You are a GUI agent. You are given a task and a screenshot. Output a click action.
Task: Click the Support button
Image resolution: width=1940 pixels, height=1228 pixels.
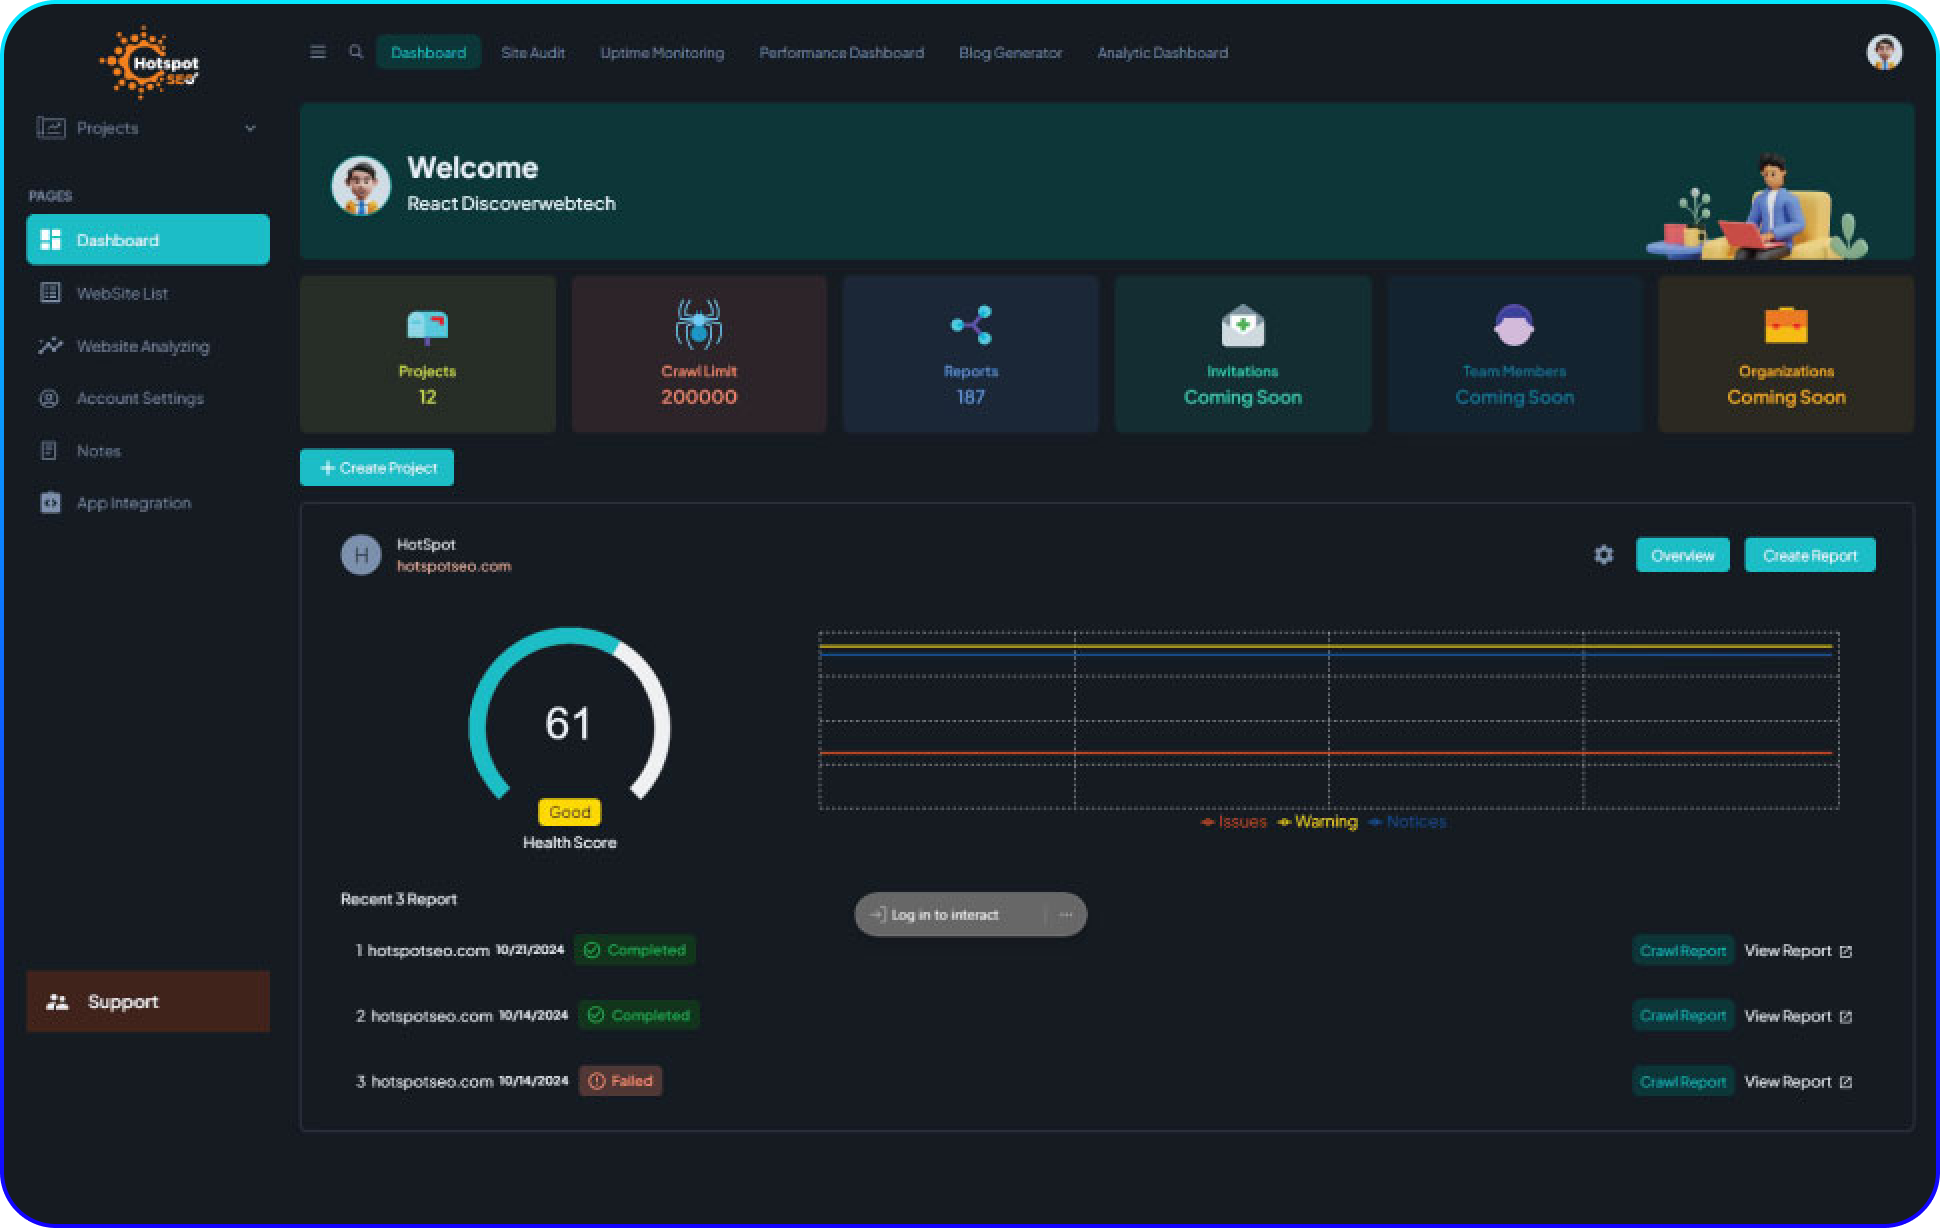click(x=148, y=1001)
